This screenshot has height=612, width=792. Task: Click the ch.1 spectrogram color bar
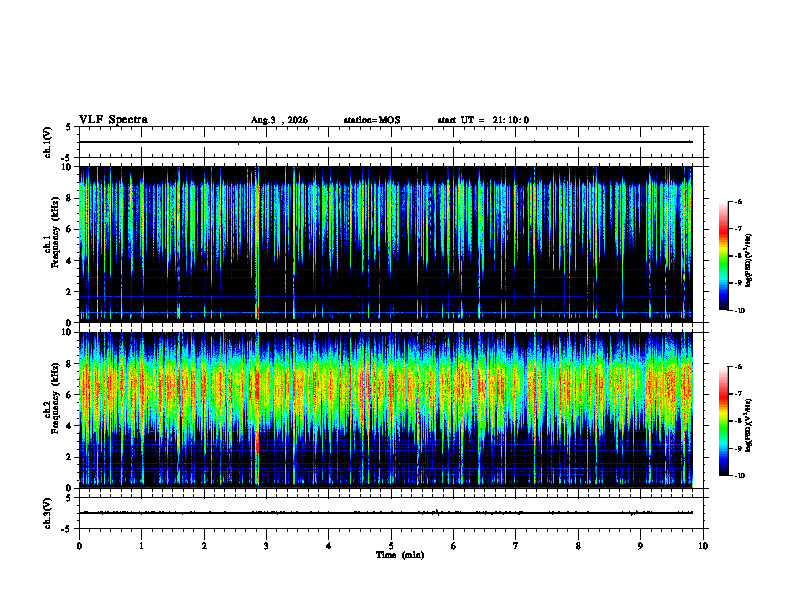(723, 256)
